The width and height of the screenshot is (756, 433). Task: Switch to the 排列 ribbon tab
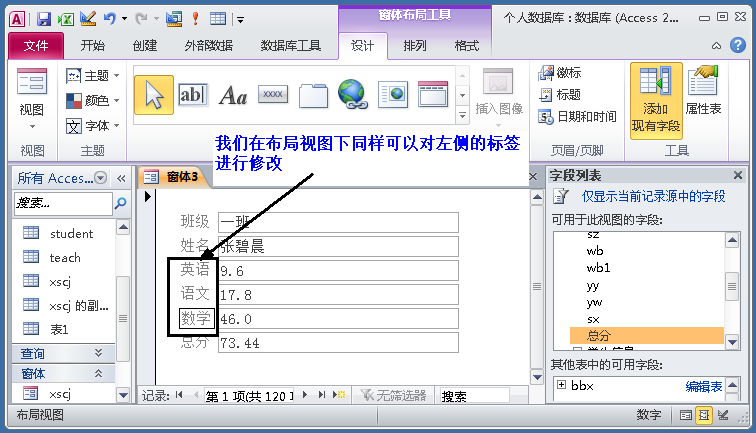tap(415, 45)
